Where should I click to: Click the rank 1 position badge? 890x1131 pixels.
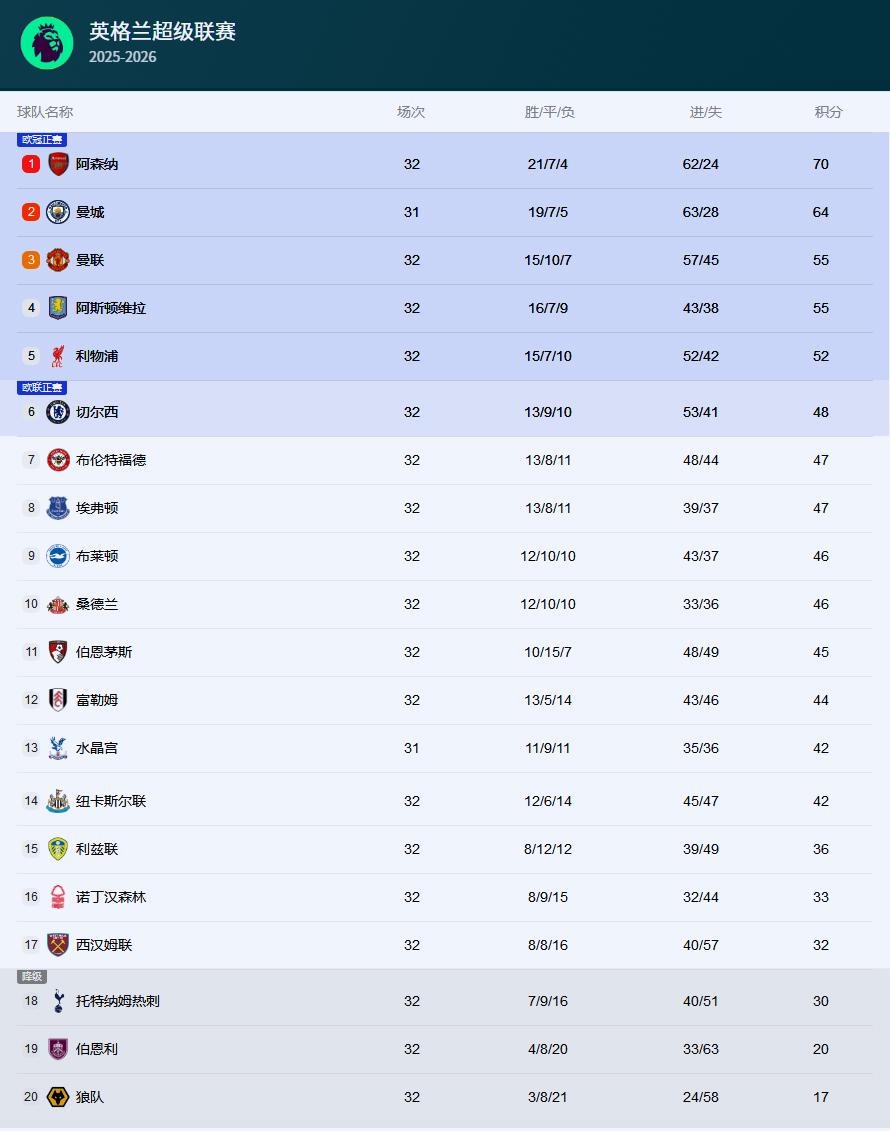click(x=31, y=164)
